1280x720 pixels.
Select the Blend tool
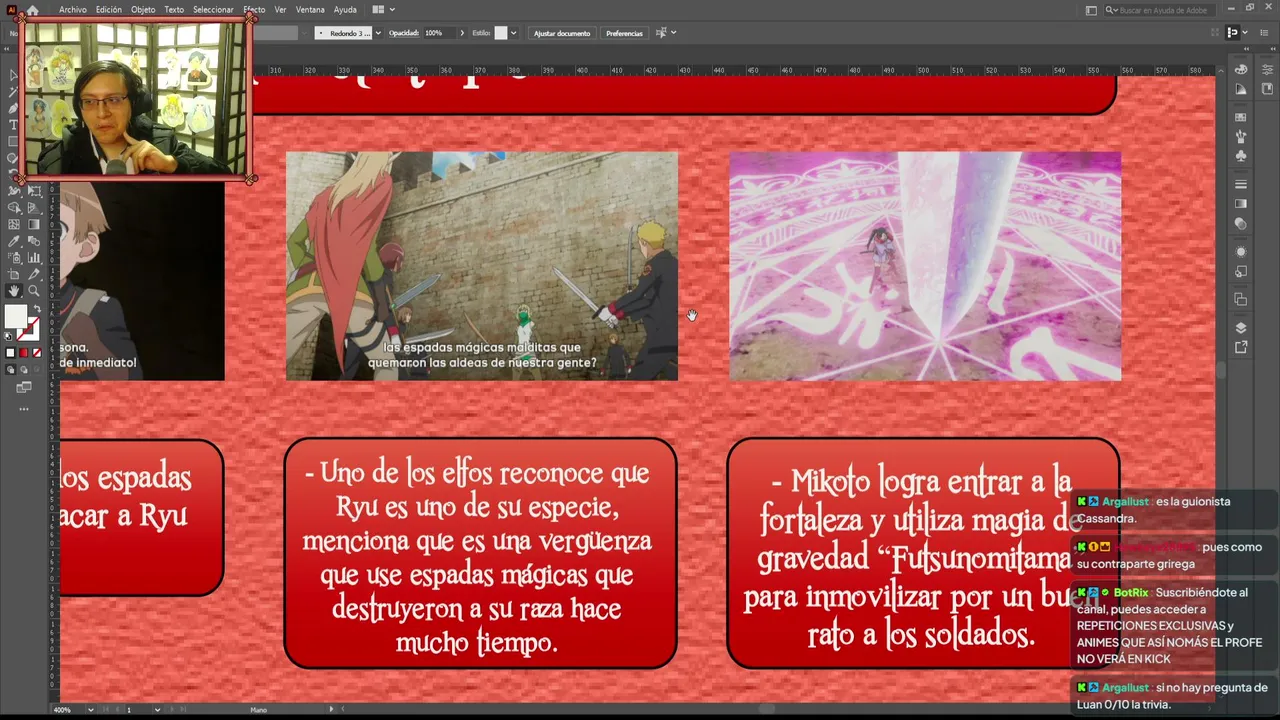pyautogui.click(x=33, y=241)
